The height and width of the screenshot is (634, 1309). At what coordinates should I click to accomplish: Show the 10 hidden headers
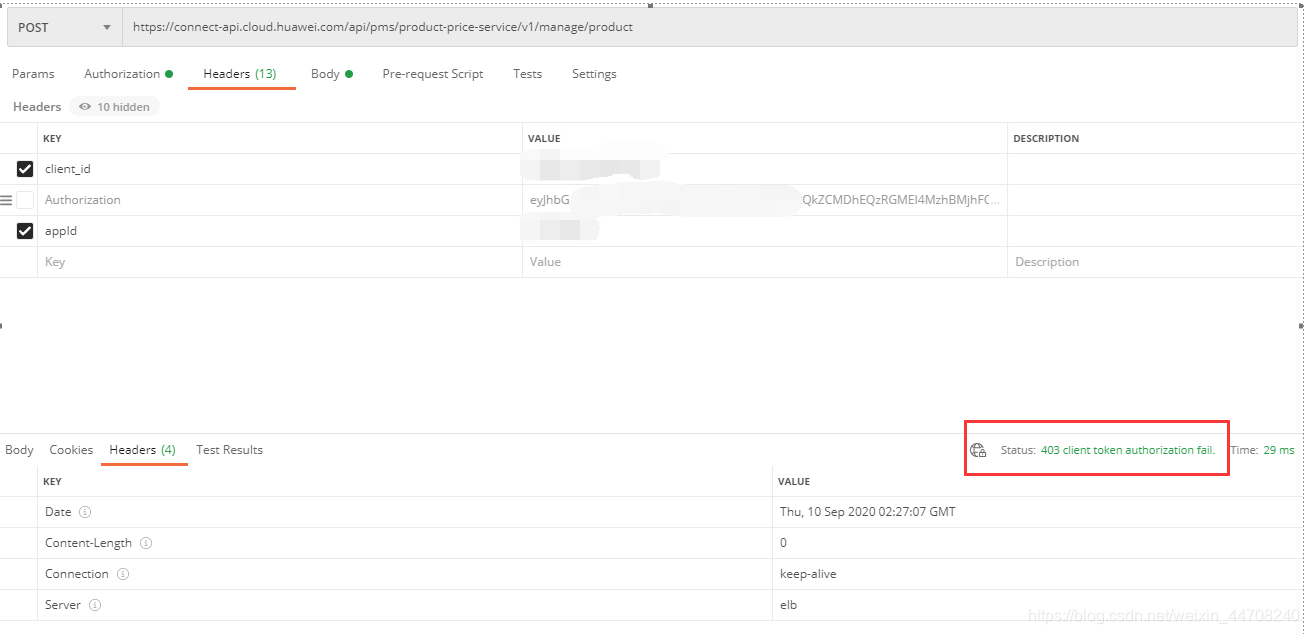(114, 107)
